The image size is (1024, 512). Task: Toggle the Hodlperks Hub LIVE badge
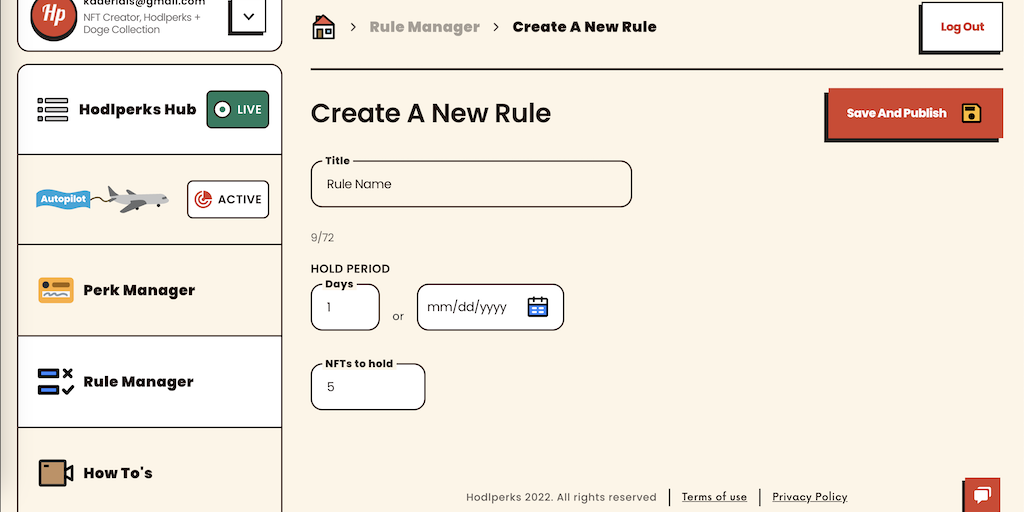[238, 110]
